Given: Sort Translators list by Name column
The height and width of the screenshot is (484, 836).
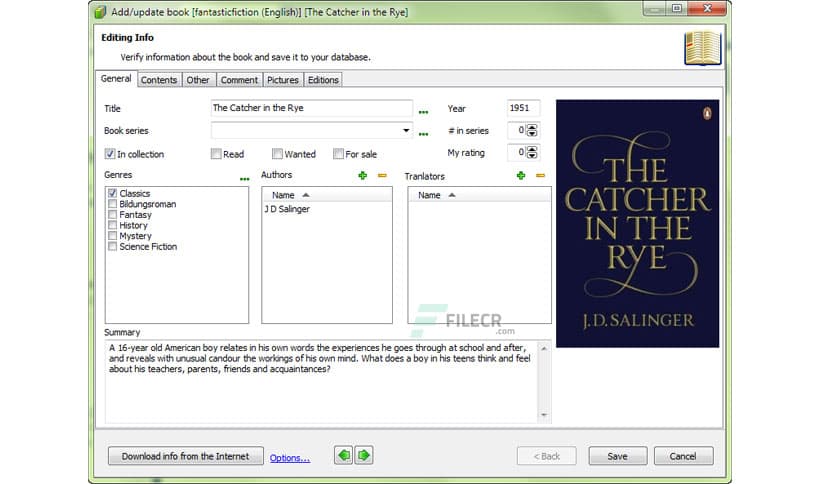Looking at the screenshot, I should [x=479, y=195].
